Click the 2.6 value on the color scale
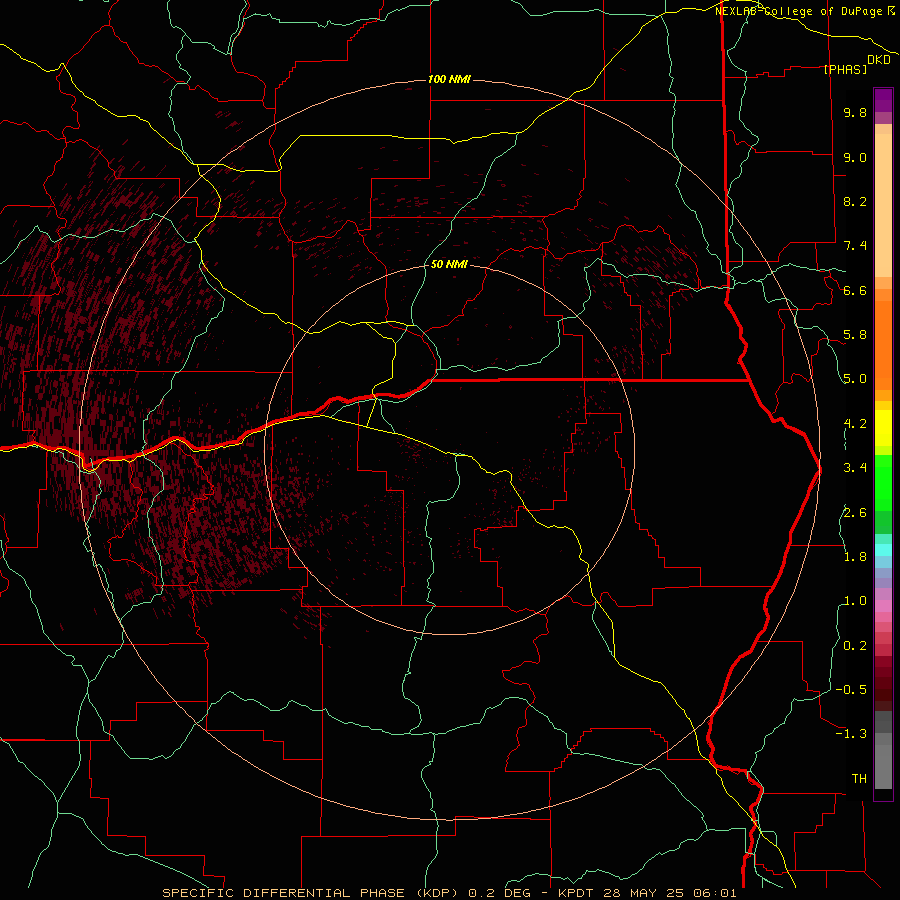Screen dimensions: 900x900 click(x=855, y=513)
